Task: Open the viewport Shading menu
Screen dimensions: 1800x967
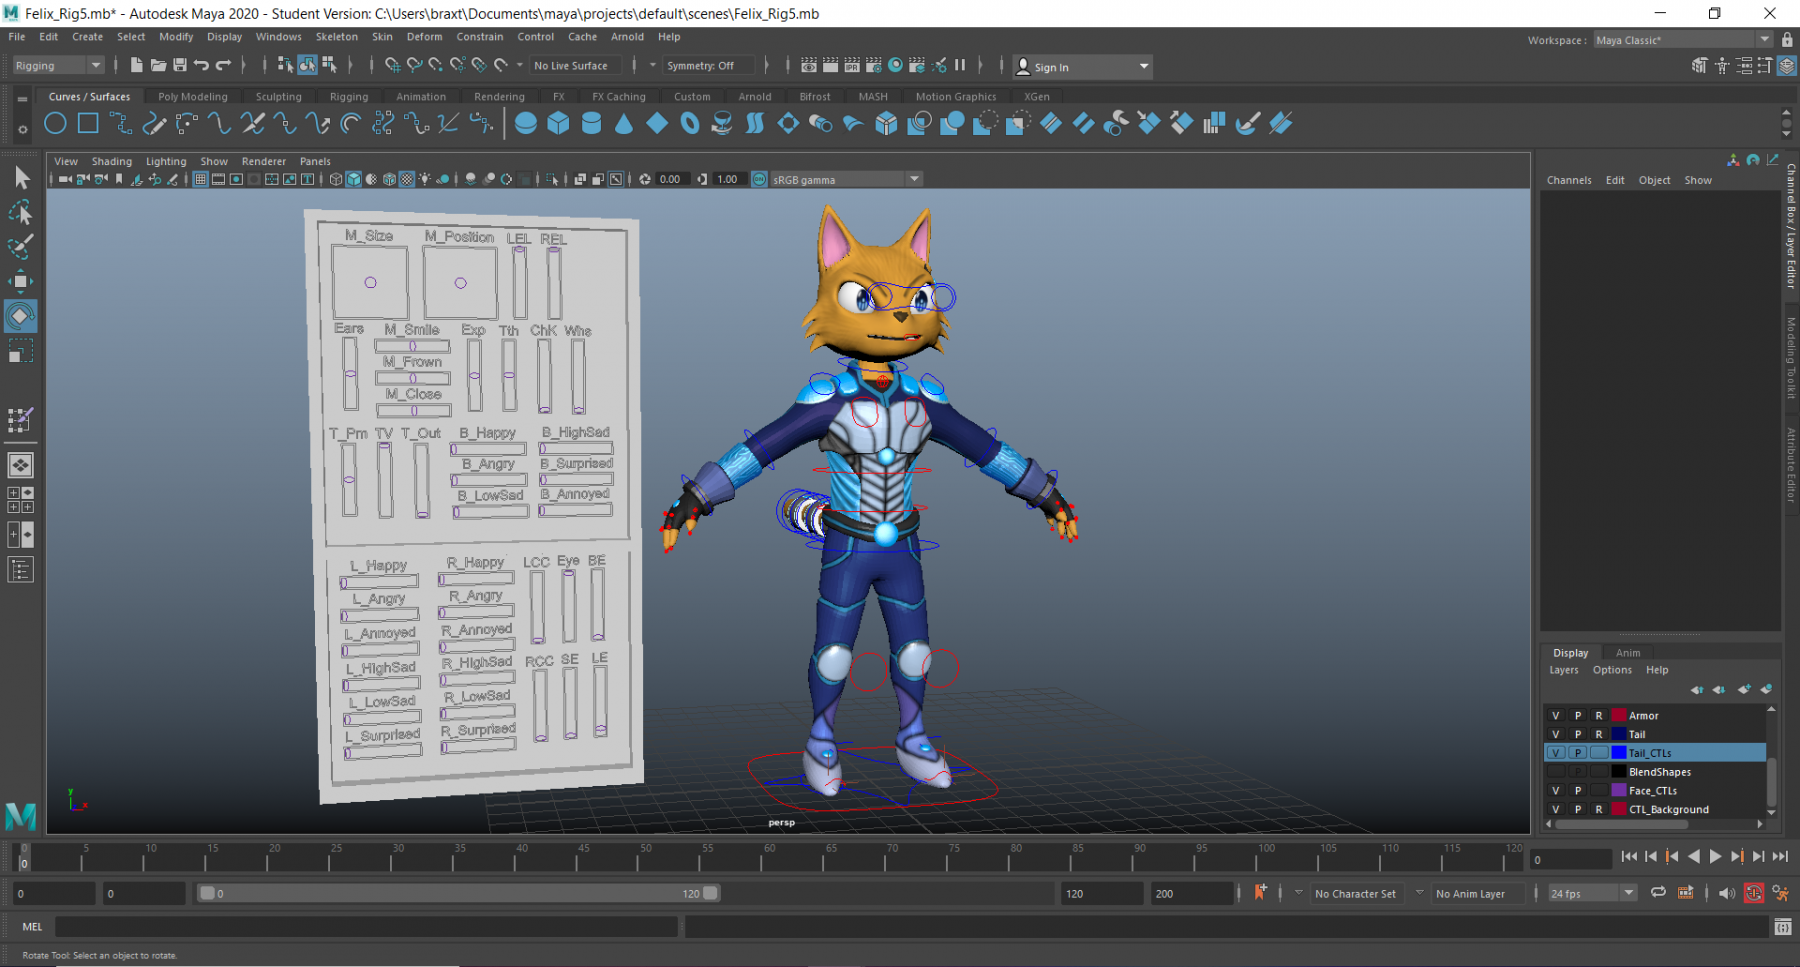Action: [x=111, y=161]
